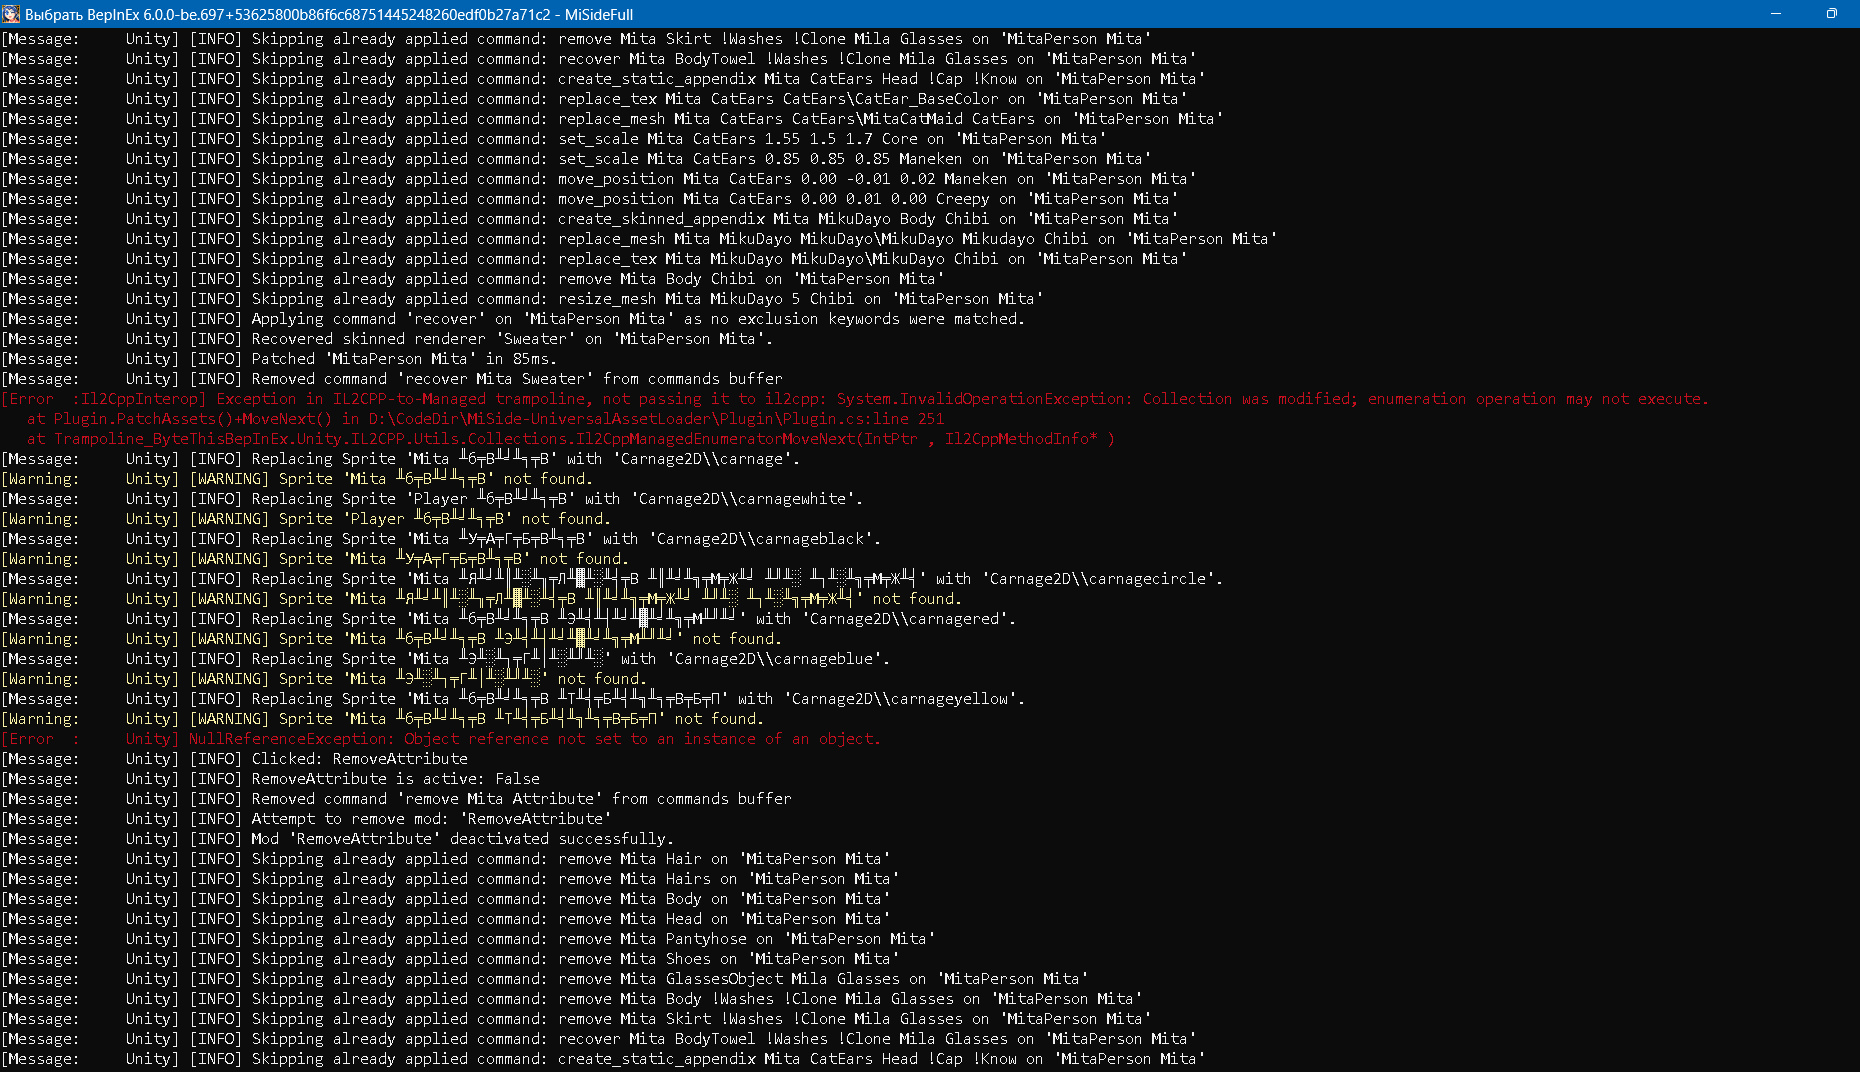Click the "remove Mita Pantyhose" log line
1860x1072 pixels.
[x=592, y=939]
